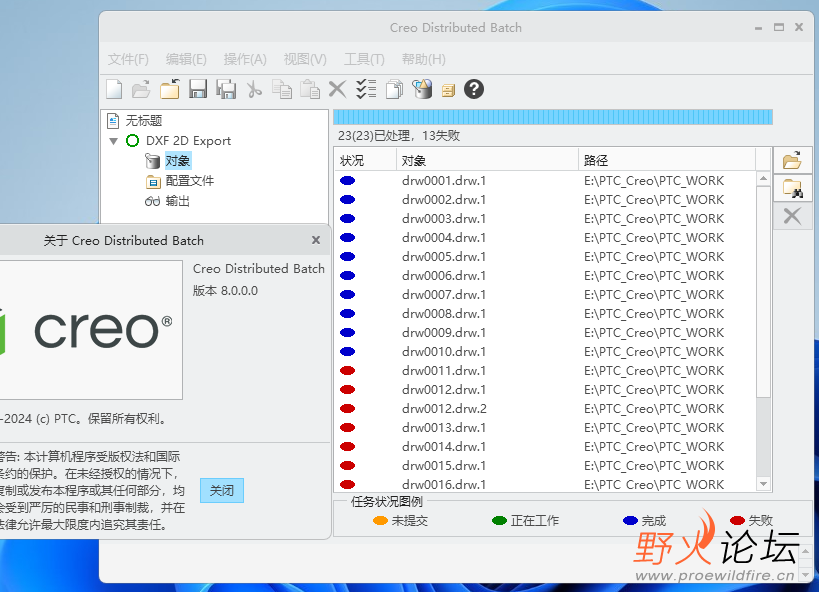Image resolution: width=819 pixels, height=592 pixels.
Task: Click the 未提交 legend entry
Action: tap(401, 520)
